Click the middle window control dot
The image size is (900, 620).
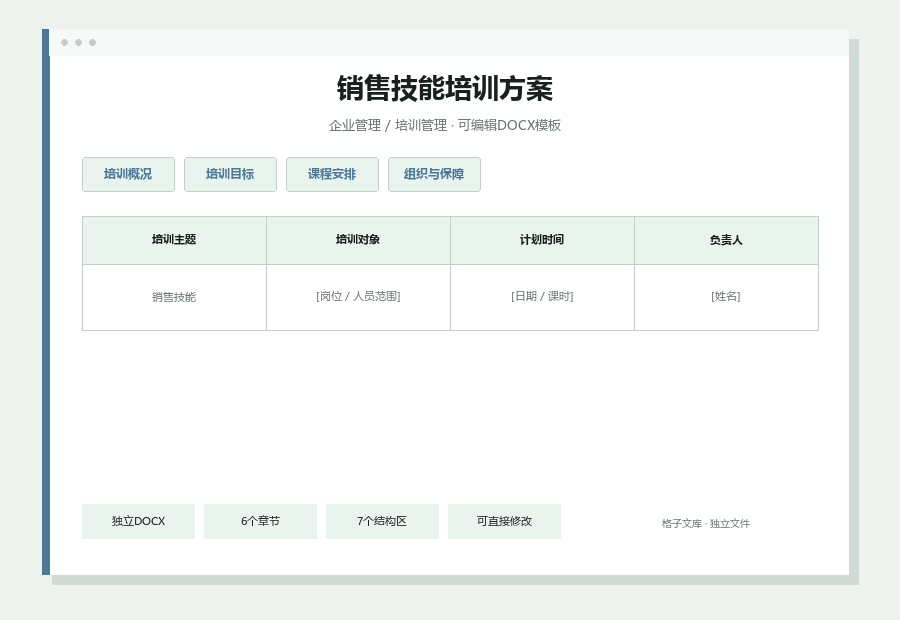pyautogui.click(x=79, y=42)
